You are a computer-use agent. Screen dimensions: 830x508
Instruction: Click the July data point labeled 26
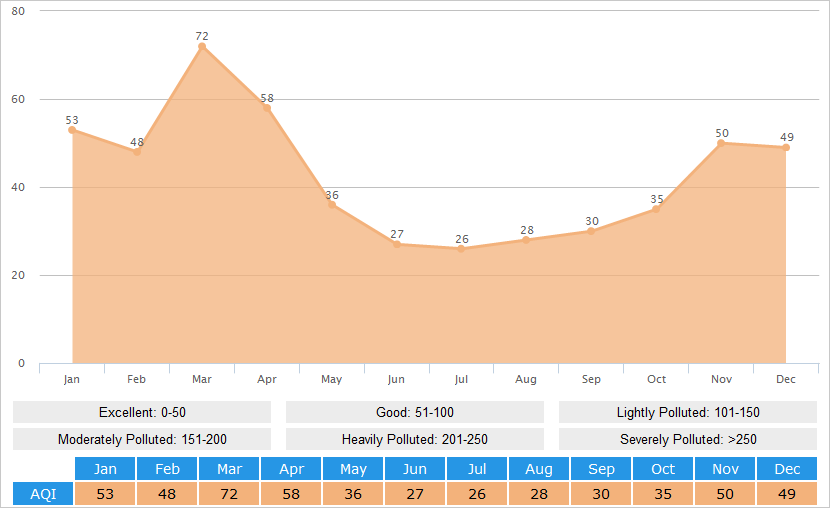click(461, 249)
